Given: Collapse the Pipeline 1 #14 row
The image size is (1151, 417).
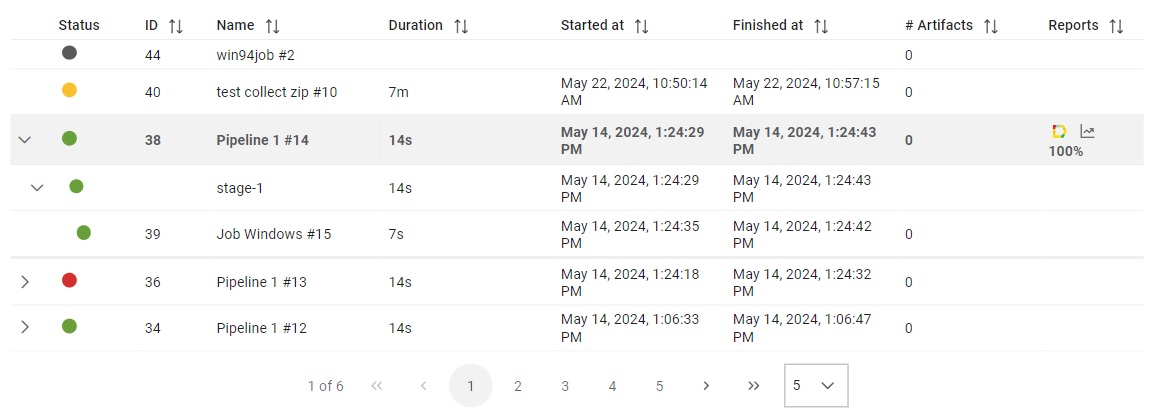Looking at the screenshot, I should pyautogui.click(x=24, y=139).
